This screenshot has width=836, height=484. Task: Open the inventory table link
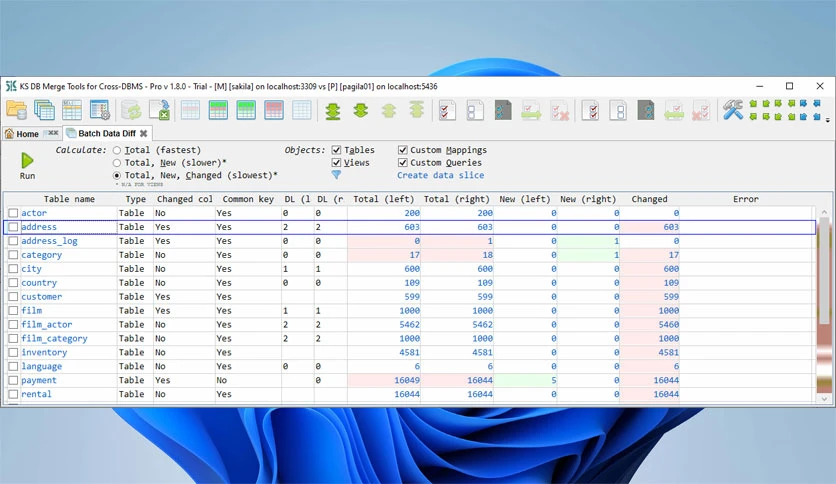44,352
